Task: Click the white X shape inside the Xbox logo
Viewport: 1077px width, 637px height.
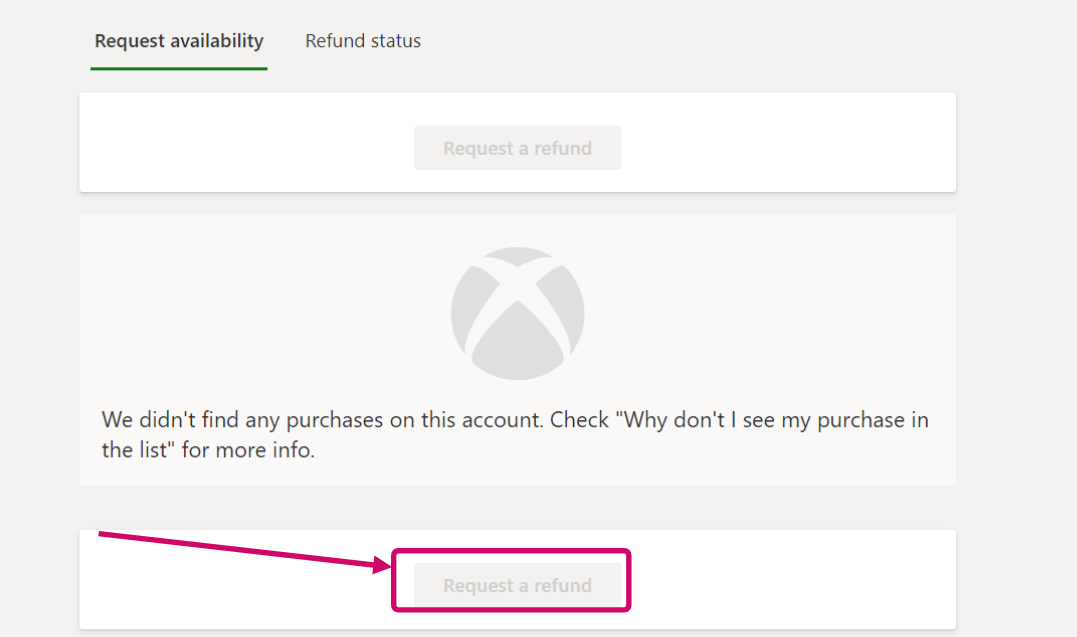Action: (517, 302)
